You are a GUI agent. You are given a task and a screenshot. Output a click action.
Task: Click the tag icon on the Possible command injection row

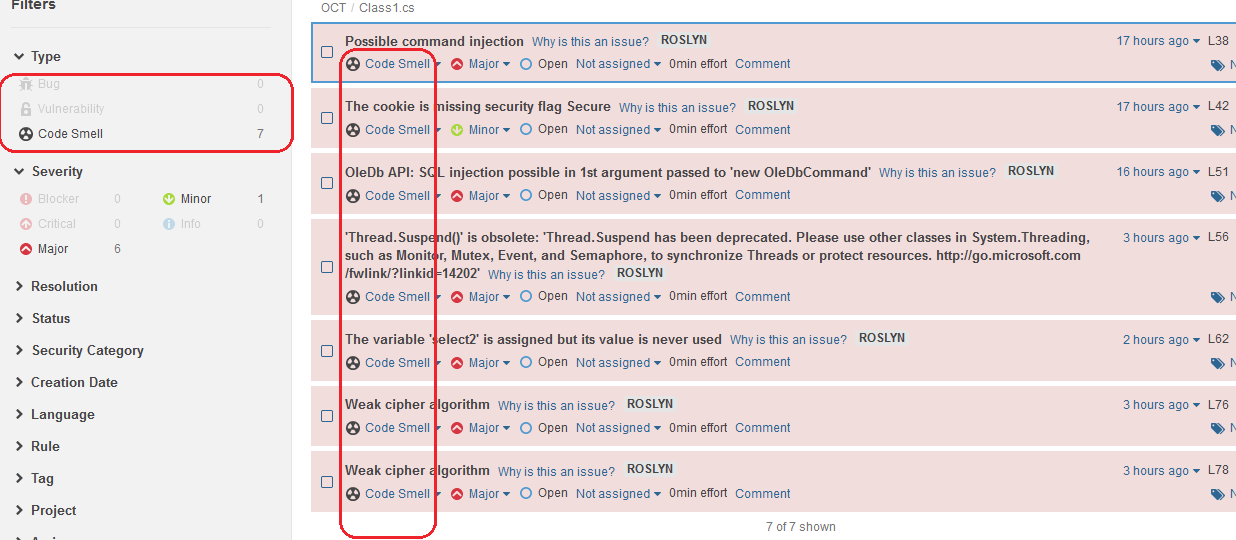pyautogui.click(x=1217, y=65)
